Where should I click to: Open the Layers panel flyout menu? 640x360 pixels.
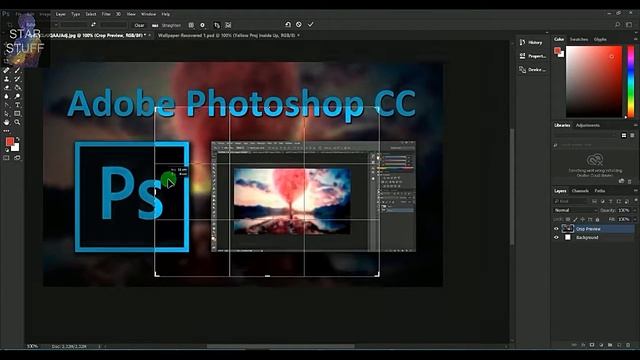point(636,191)
